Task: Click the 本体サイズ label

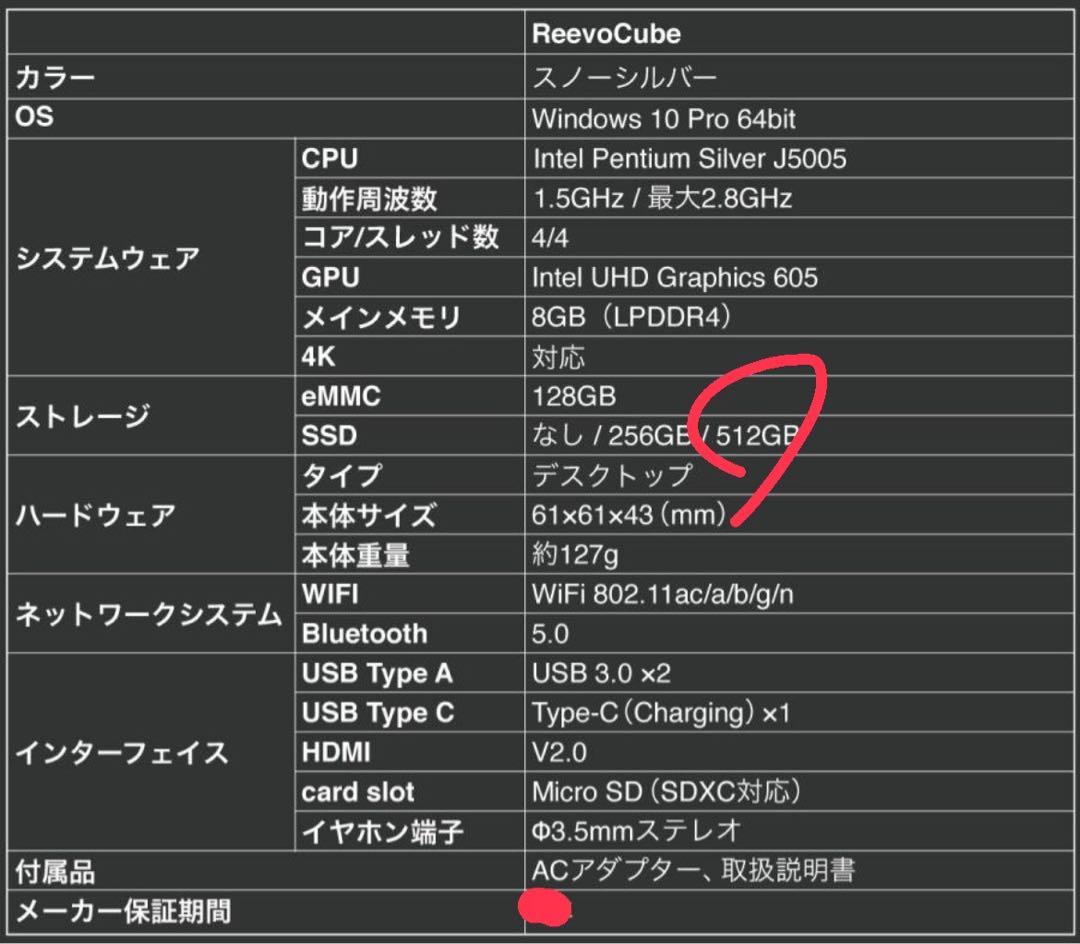Action: click(368, 515)
